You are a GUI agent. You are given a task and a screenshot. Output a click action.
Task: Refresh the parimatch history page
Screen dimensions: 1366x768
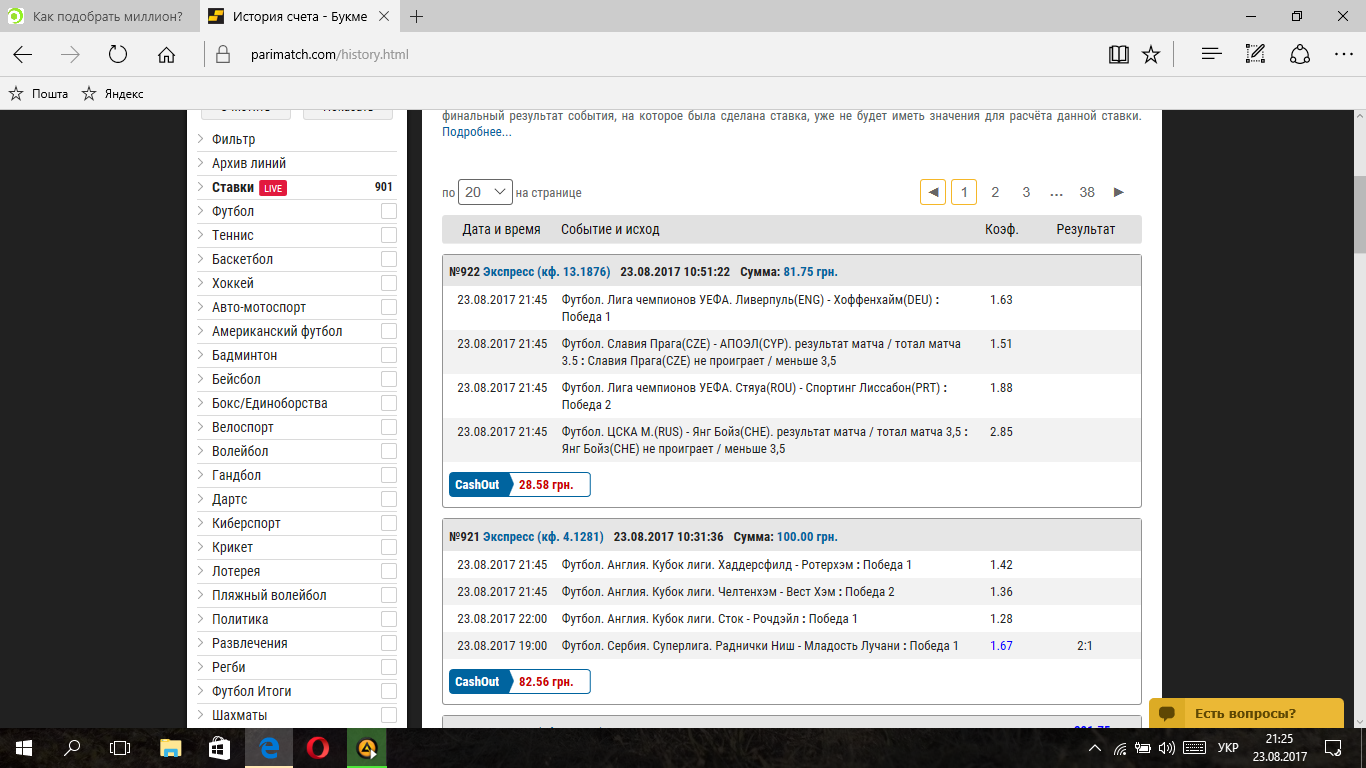pyautogui.click(x=118, y=55)
